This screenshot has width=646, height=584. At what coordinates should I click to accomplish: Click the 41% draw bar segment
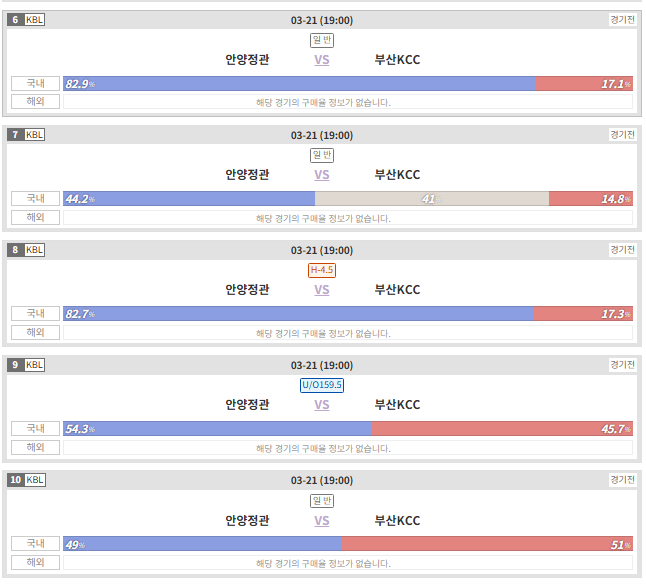pos(432,199)
